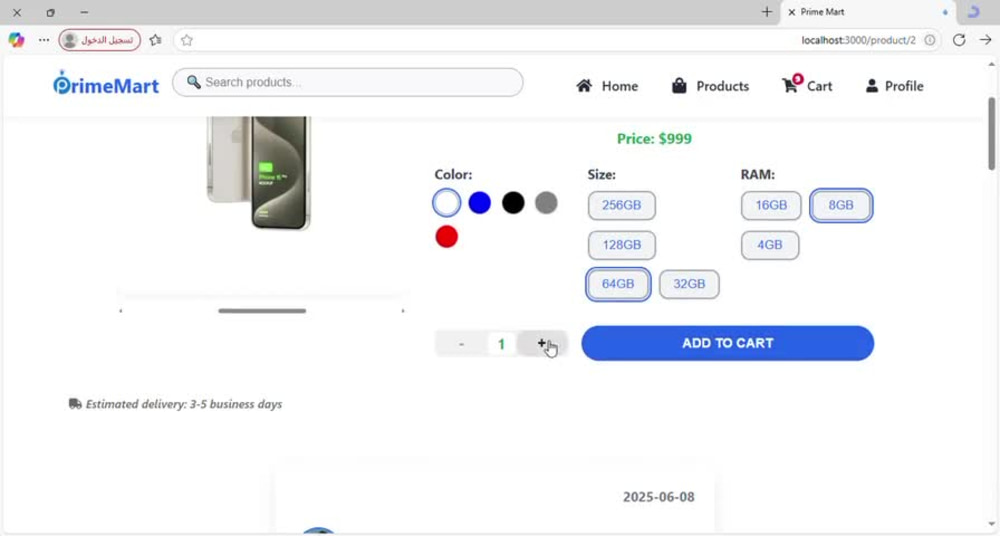
Task: Select the black color swatch
Action: (x=513, y=203)
